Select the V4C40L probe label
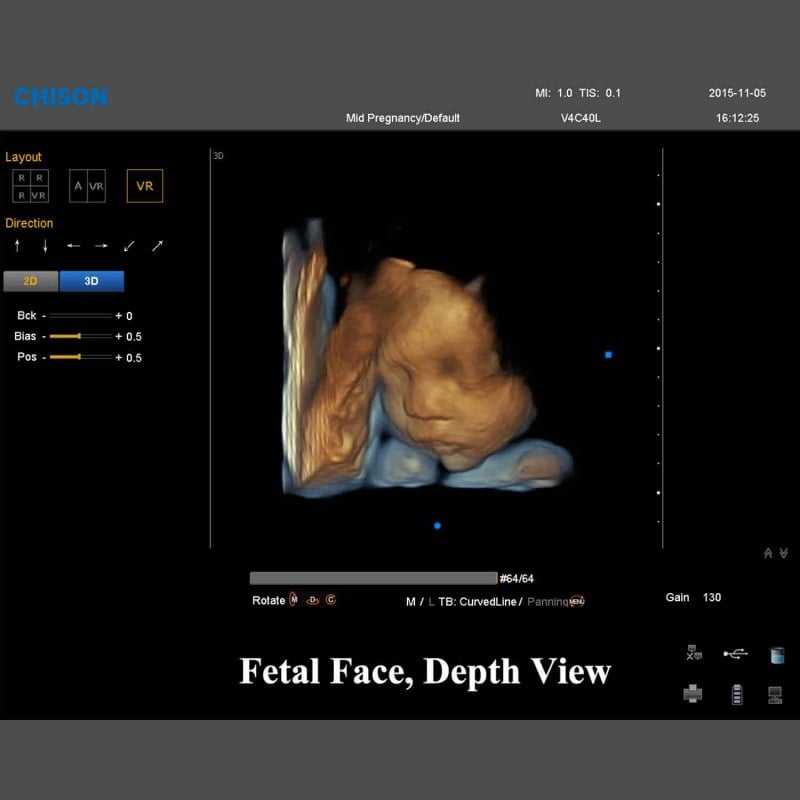This screenshot has width=800, height=800. pos(580,118)
